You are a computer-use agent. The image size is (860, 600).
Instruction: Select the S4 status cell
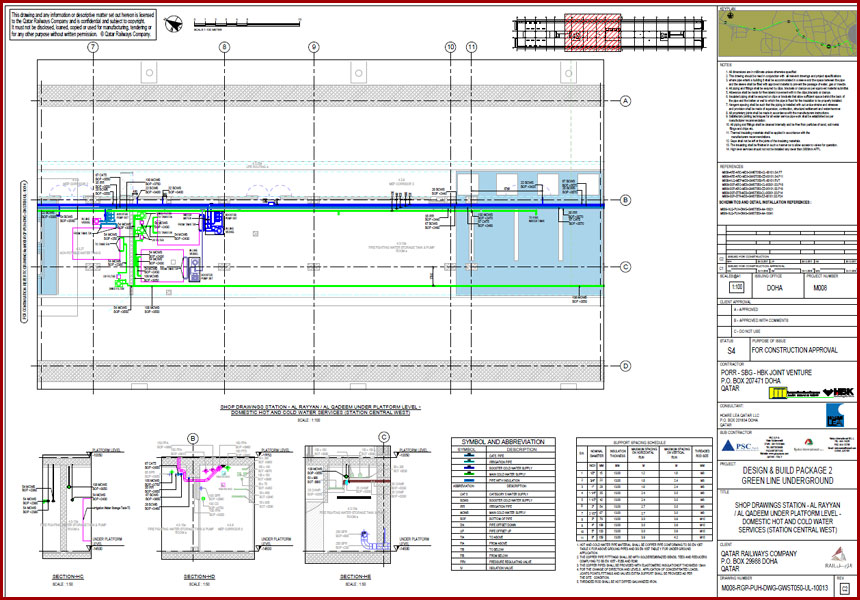pyautogui.click(x=731, y=352)
